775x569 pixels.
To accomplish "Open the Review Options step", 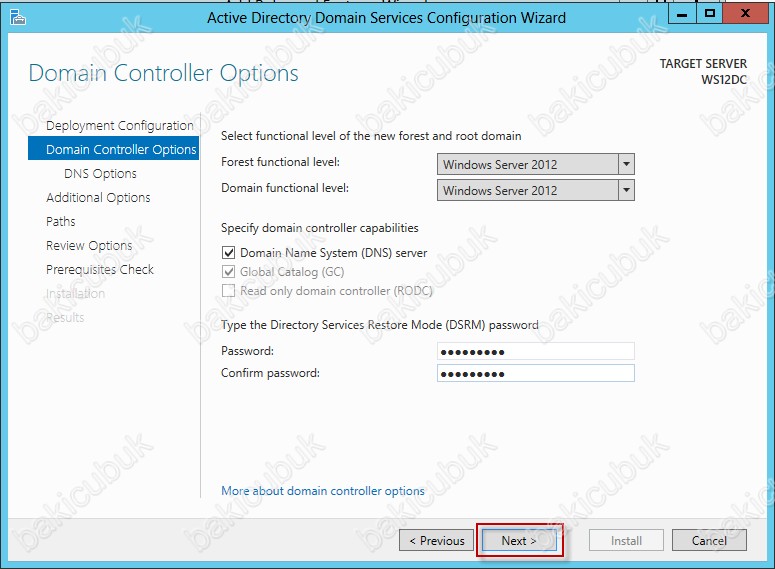I will 89,245.
